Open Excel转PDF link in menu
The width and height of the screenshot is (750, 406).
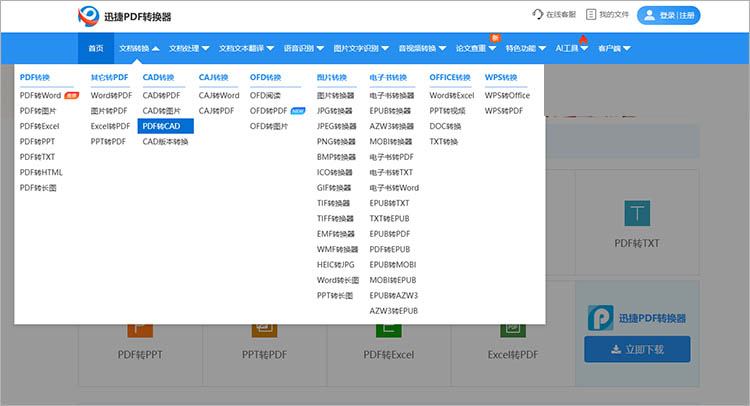click(x=110, y=126)
